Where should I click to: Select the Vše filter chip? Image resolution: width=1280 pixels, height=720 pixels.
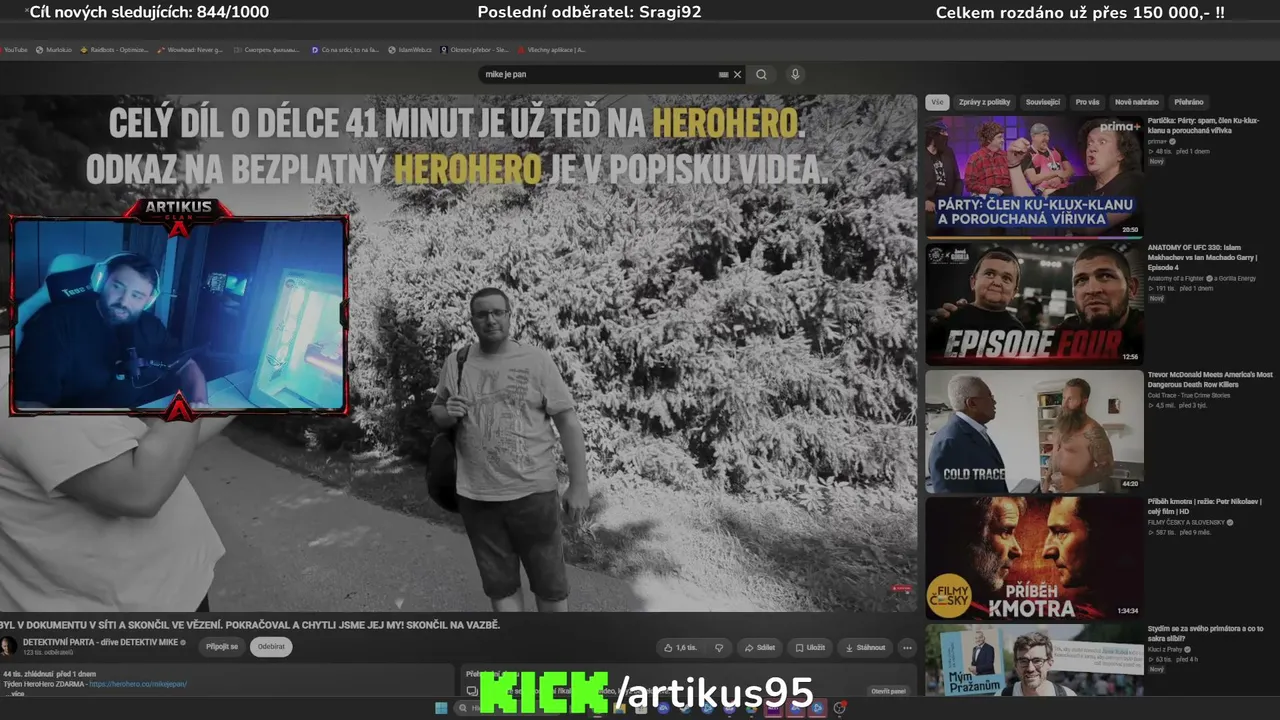(x=937, y=102)
